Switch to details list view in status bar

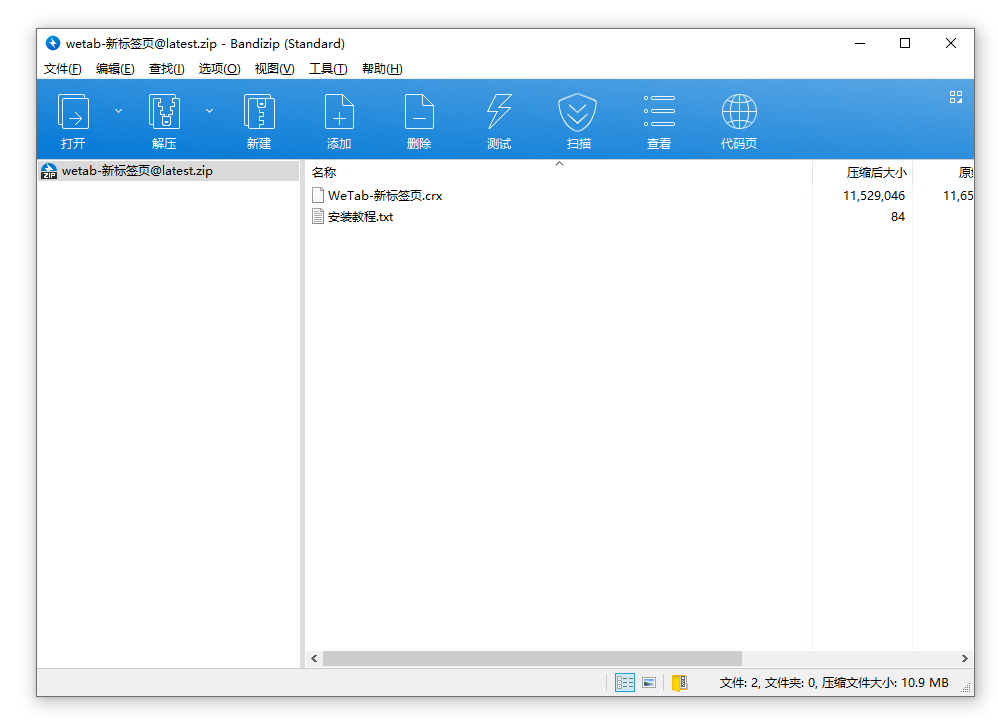pos(625,682)
